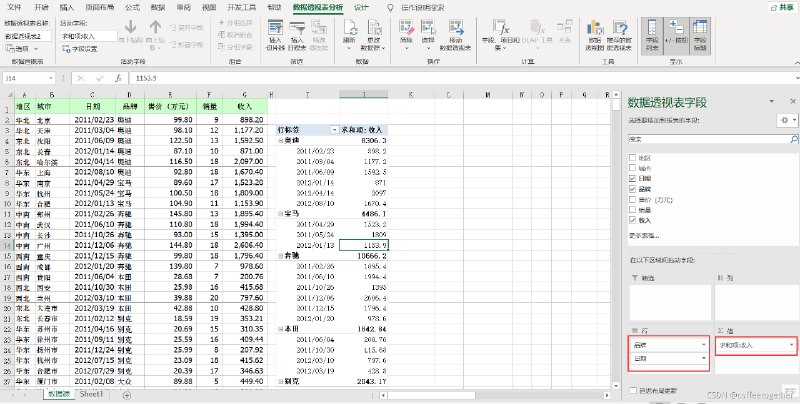Click Field Settings (字段设置) in Active Field

(x=80, y=49)
